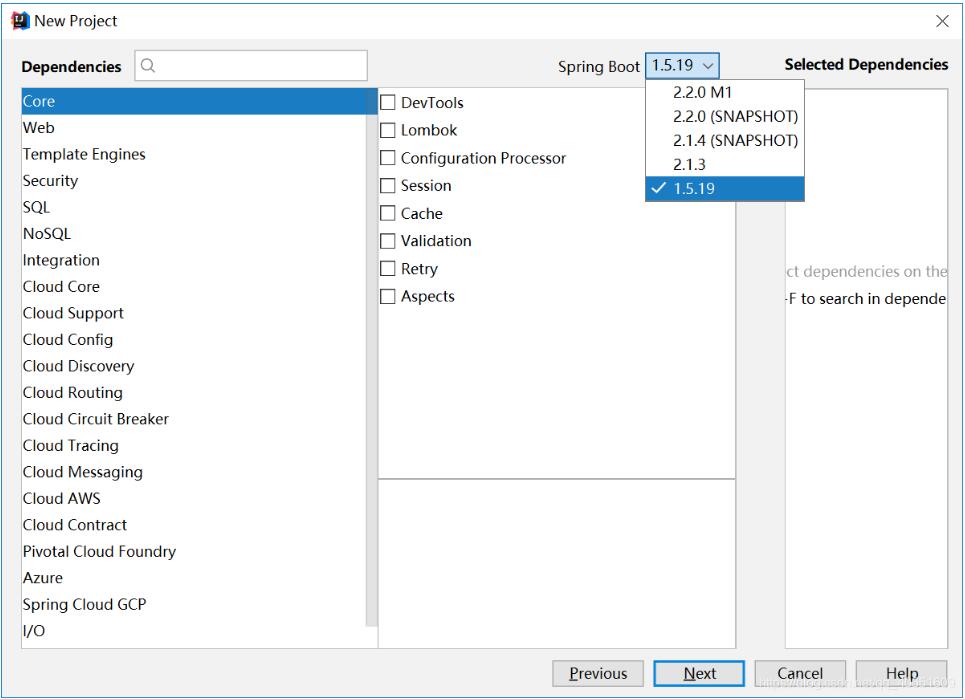Check the Lombok dependency
This screenshot has height=699, width=965.
[388, 131]
